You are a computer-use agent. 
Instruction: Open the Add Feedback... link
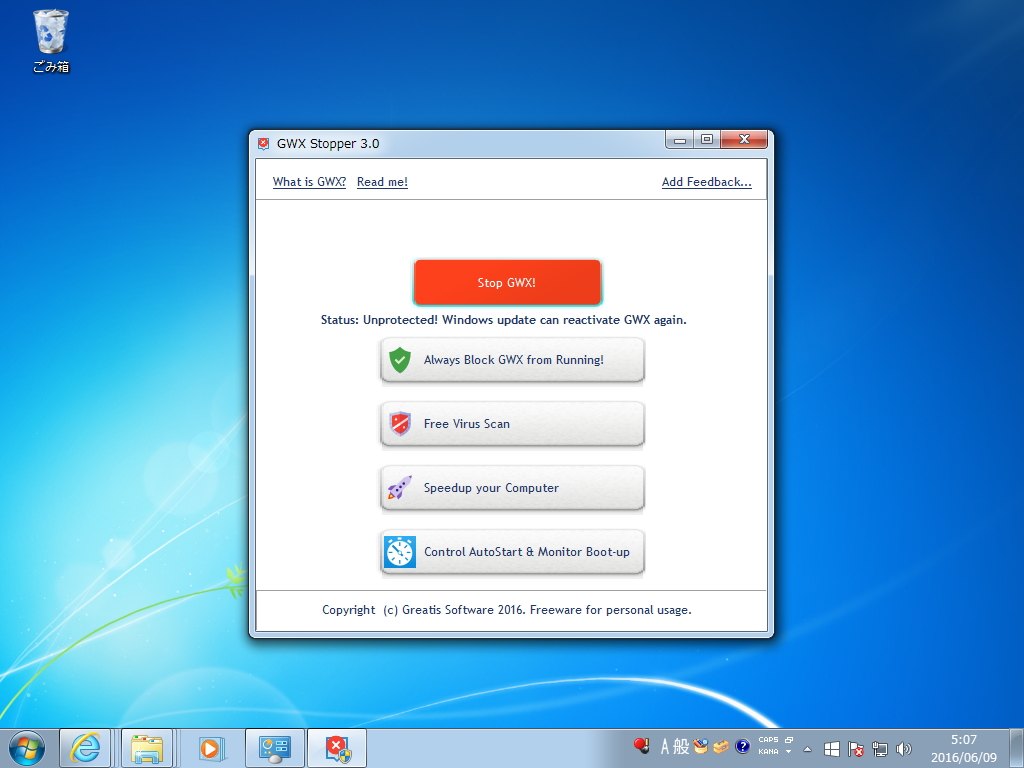point(707,182)
